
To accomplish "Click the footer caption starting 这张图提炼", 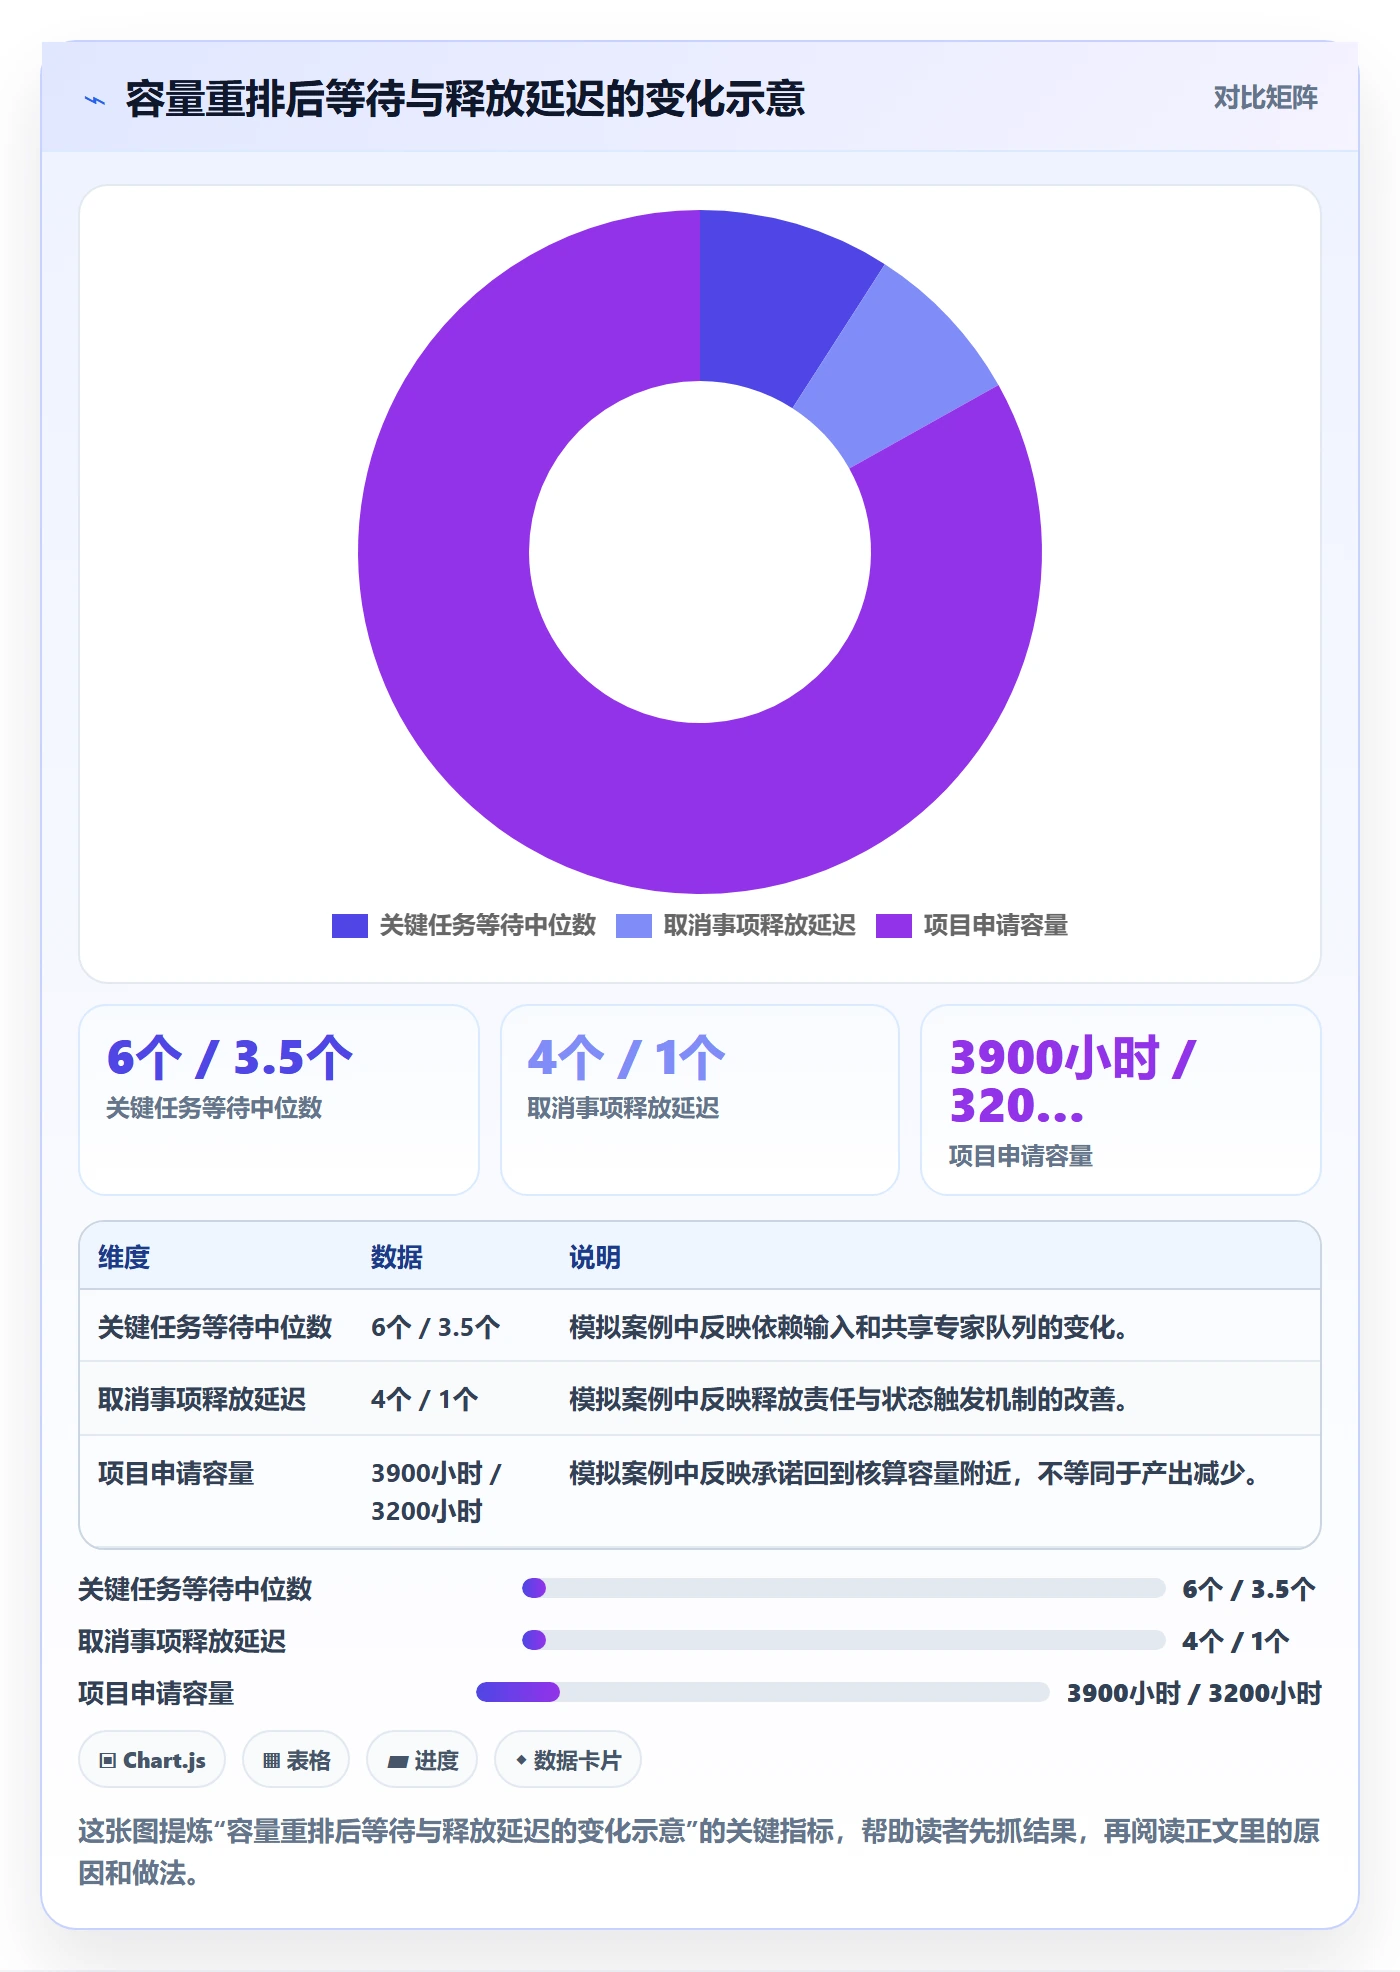I will coord(700,1852).
